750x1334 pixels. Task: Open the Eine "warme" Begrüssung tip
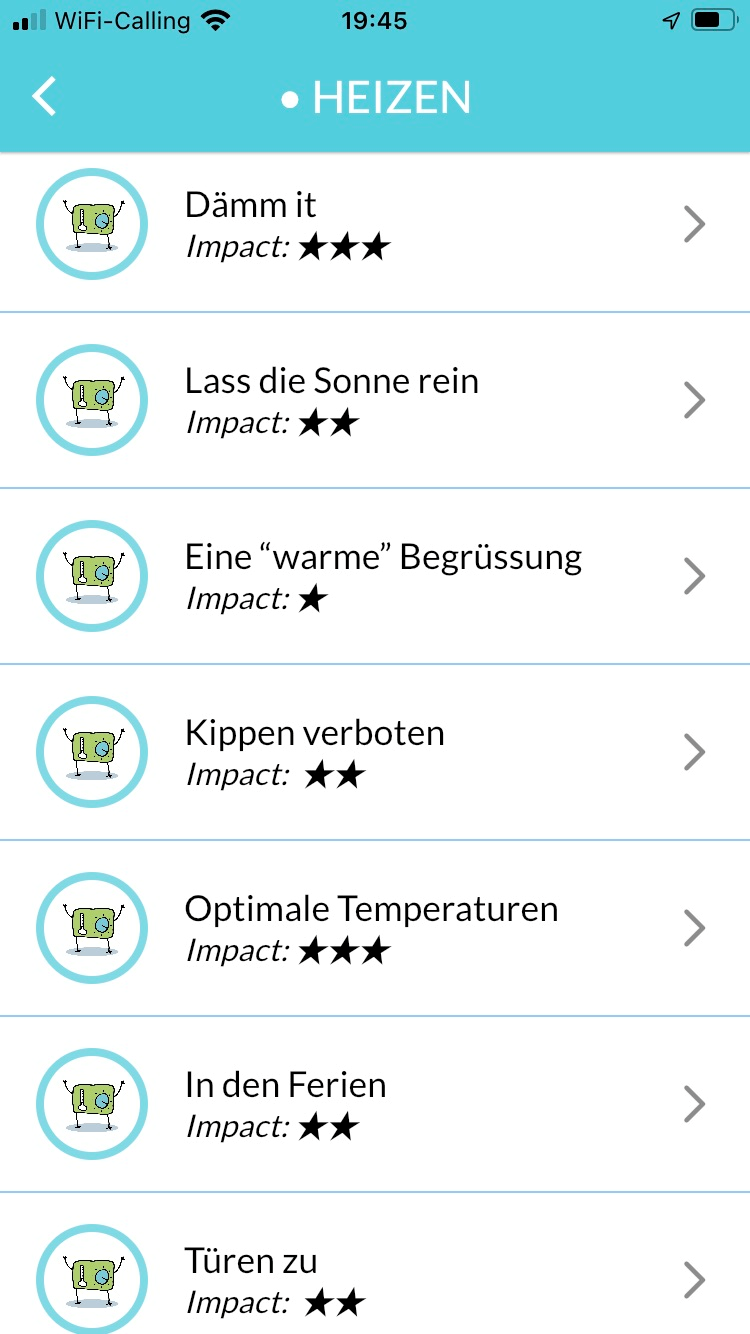tap(383, 557)
